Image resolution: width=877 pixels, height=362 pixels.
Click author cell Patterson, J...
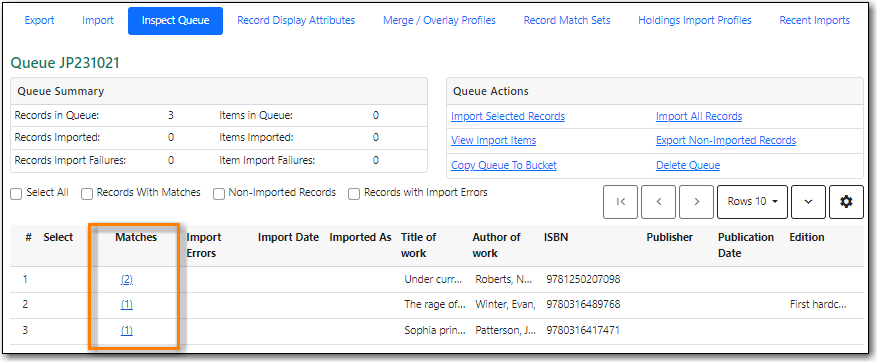[506, 331]
